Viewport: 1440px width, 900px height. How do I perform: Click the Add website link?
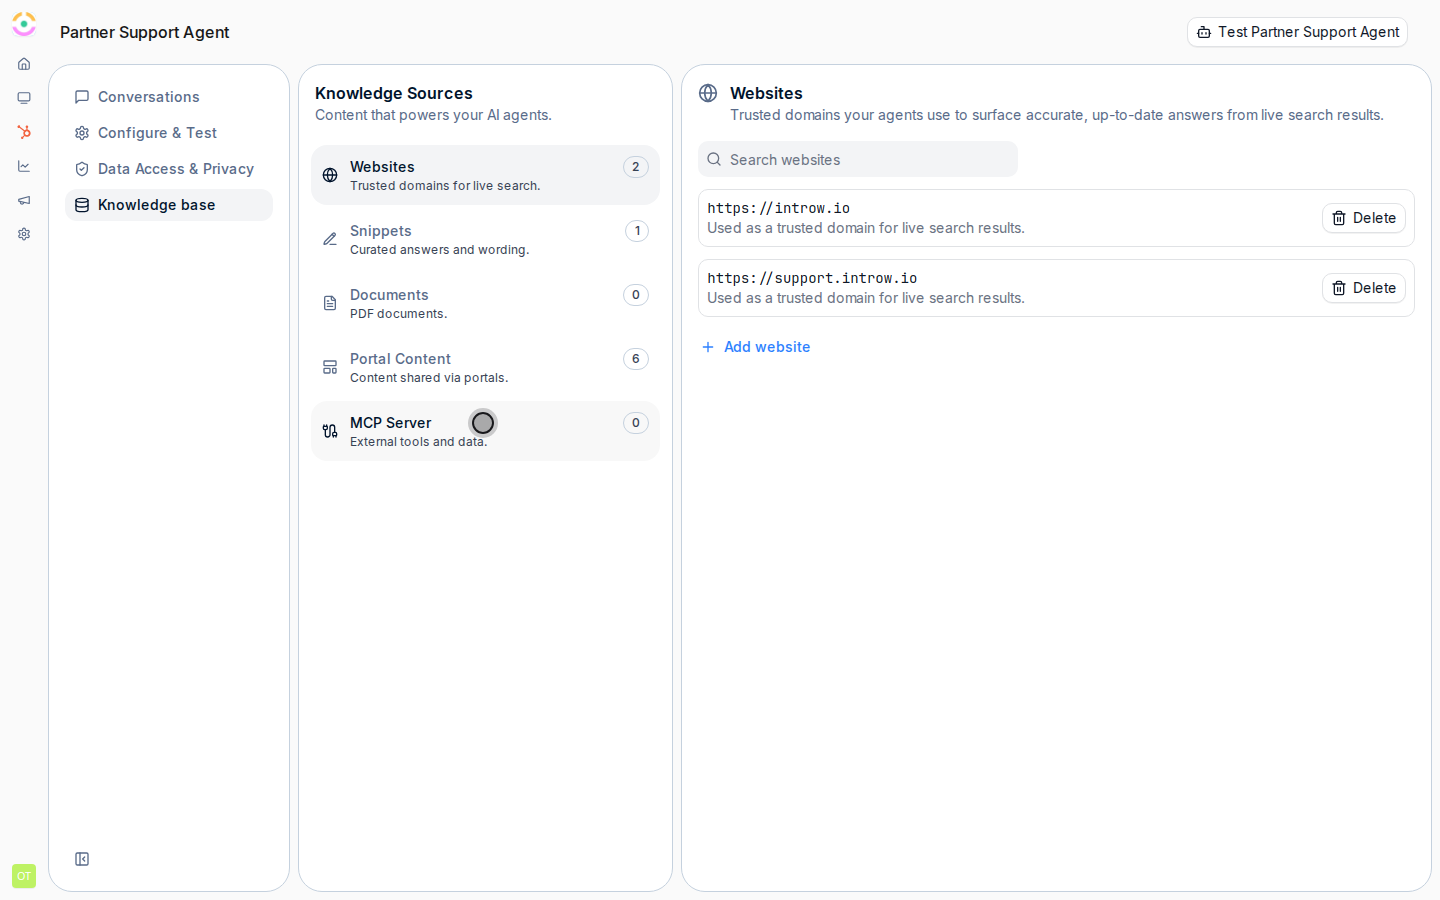coord(756,347)
